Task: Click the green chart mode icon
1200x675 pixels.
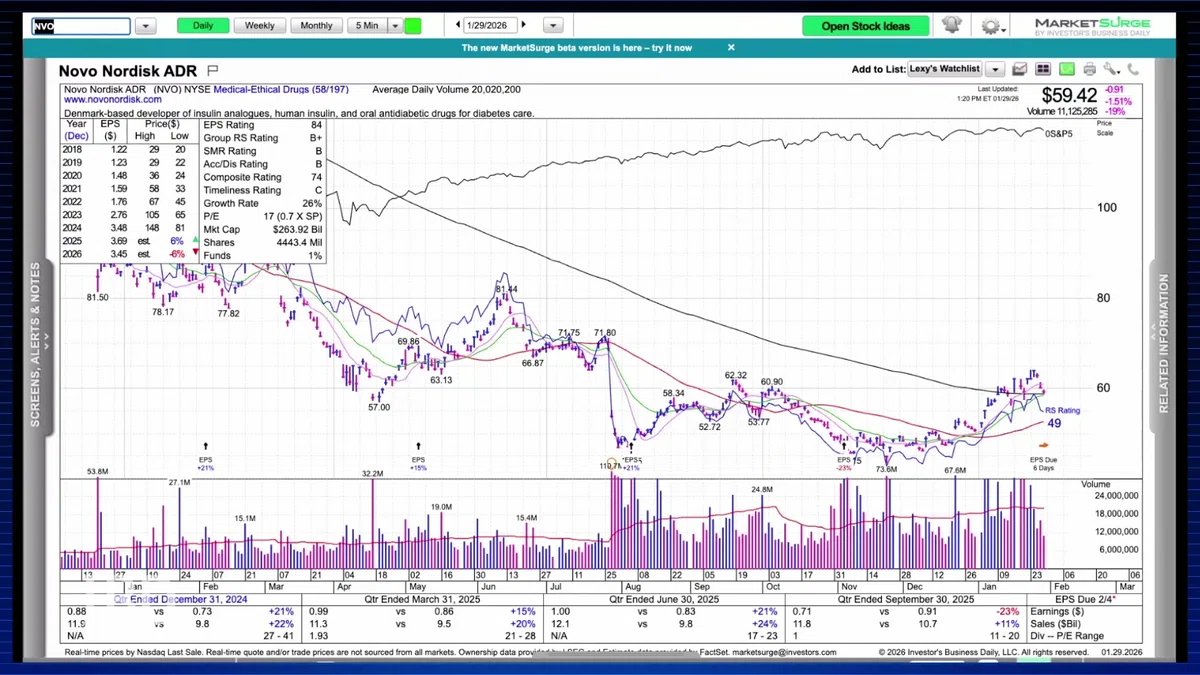Action: pyautogui.click(x=1066, y=70)
